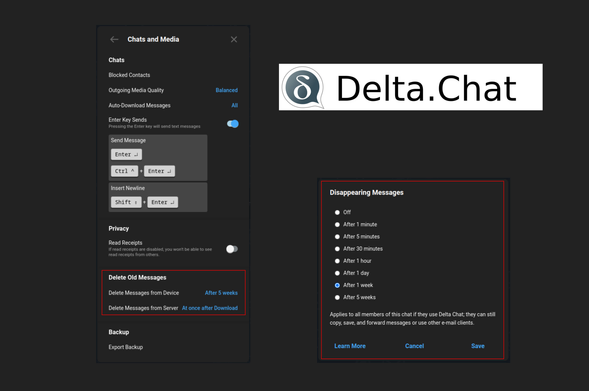This screenshot has width=589, height=391.
Task: Click the Delta.Chat logo icon
Action: point(303,87)
